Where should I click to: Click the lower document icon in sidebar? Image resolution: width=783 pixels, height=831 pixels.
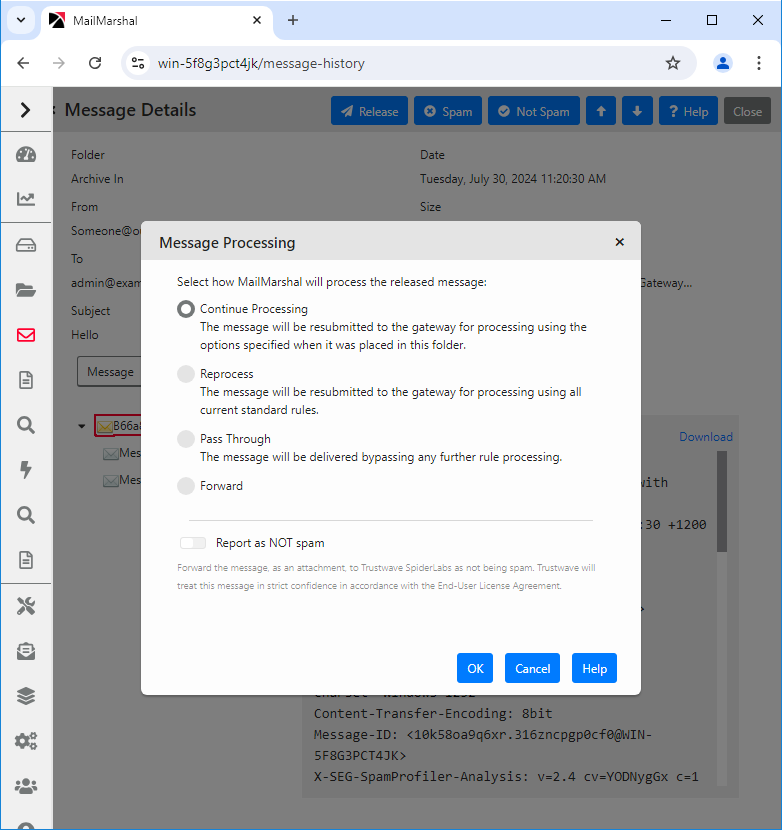click(x=26, y=560)
